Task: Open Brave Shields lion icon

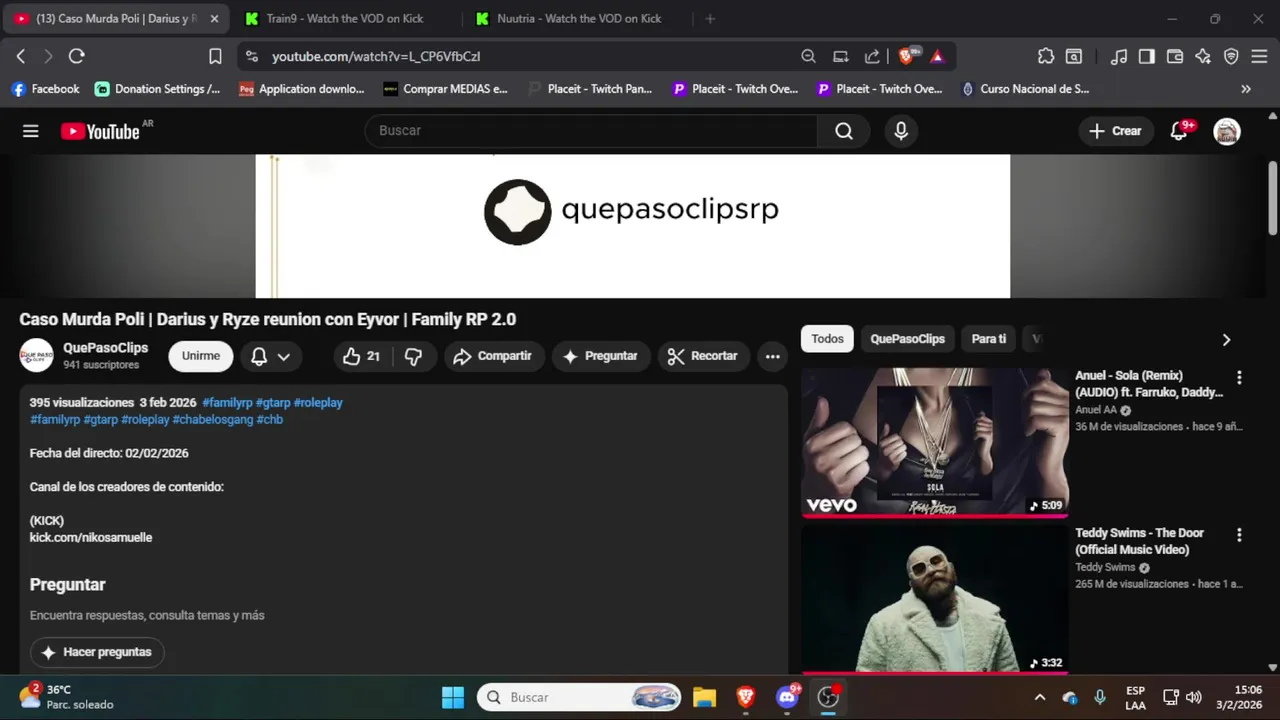Action: point(906,56)
